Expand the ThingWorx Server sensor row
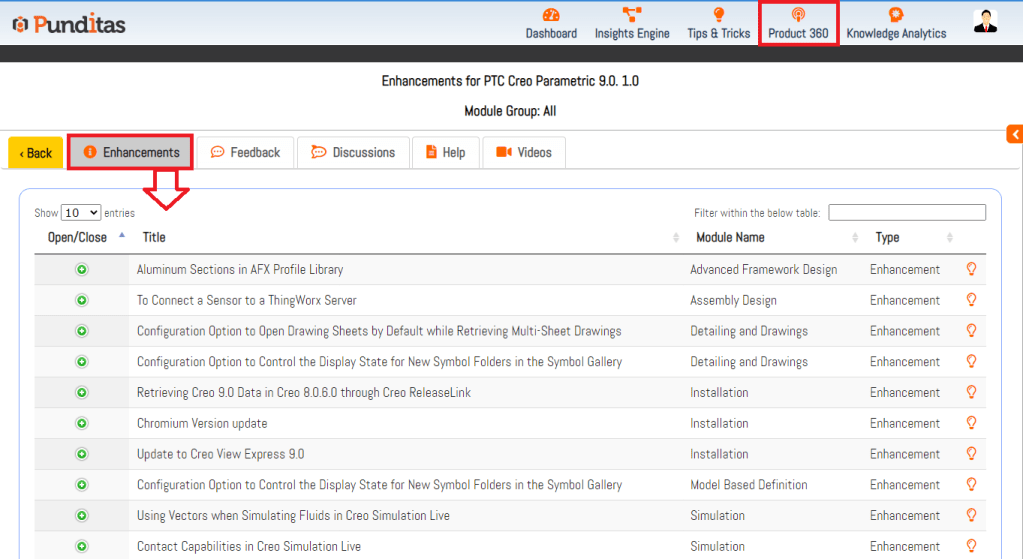 [x=82, y=300]
